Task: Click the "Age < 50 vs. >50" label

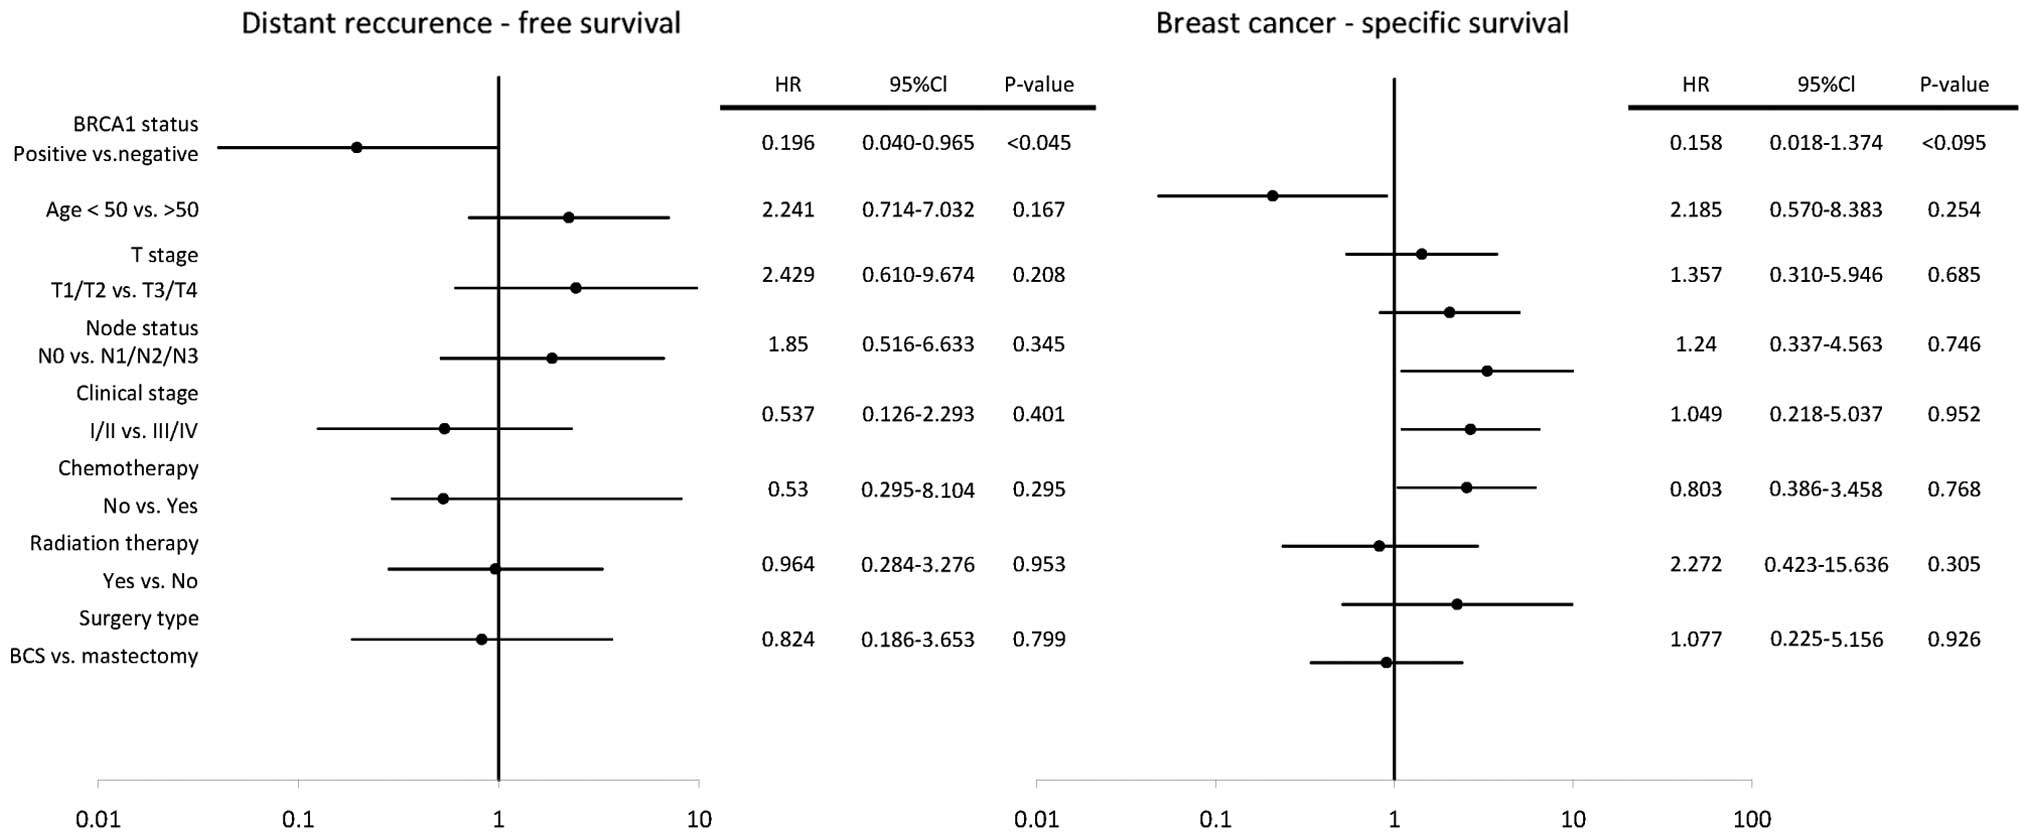Action: 122,210
